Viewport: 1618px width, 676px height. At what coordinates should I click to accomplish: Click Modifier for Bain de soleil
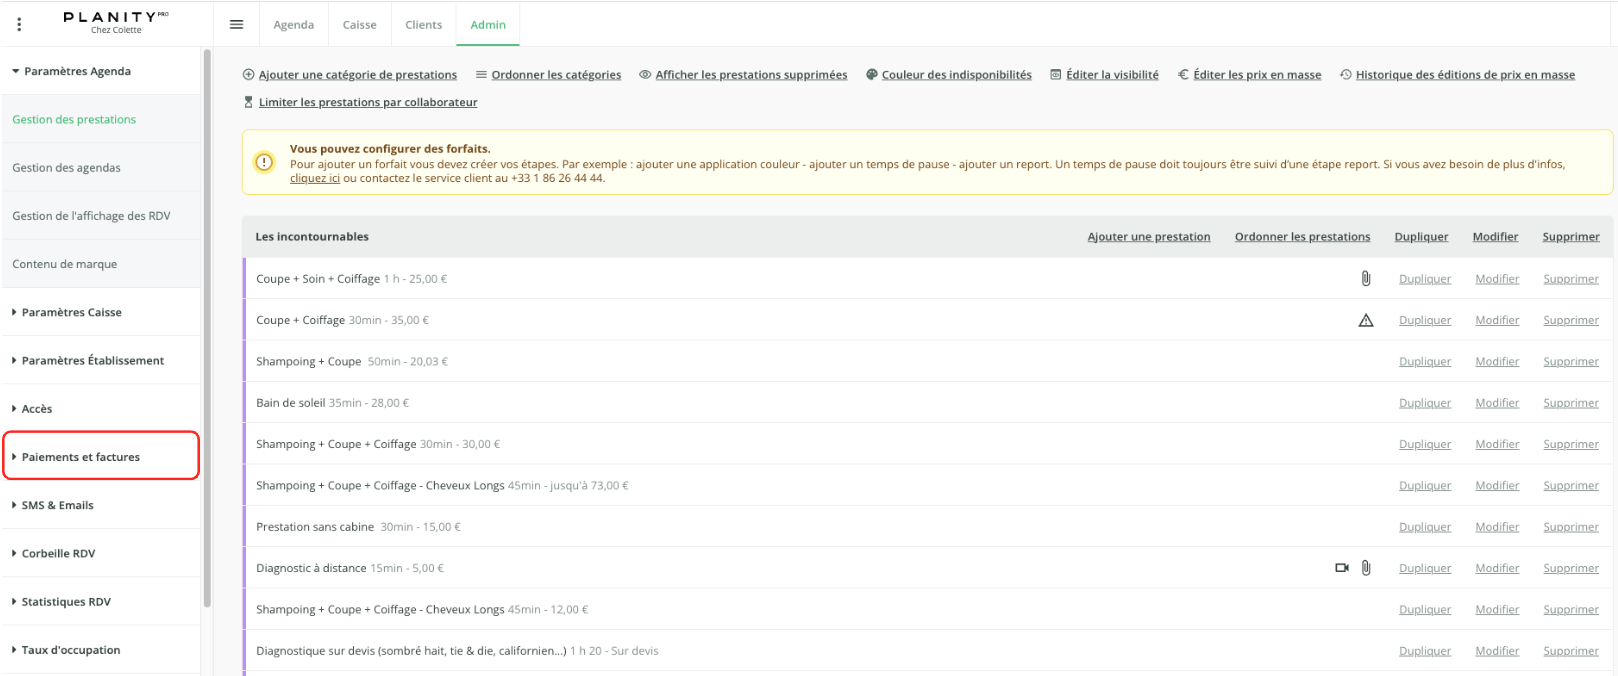point(1497,403)
